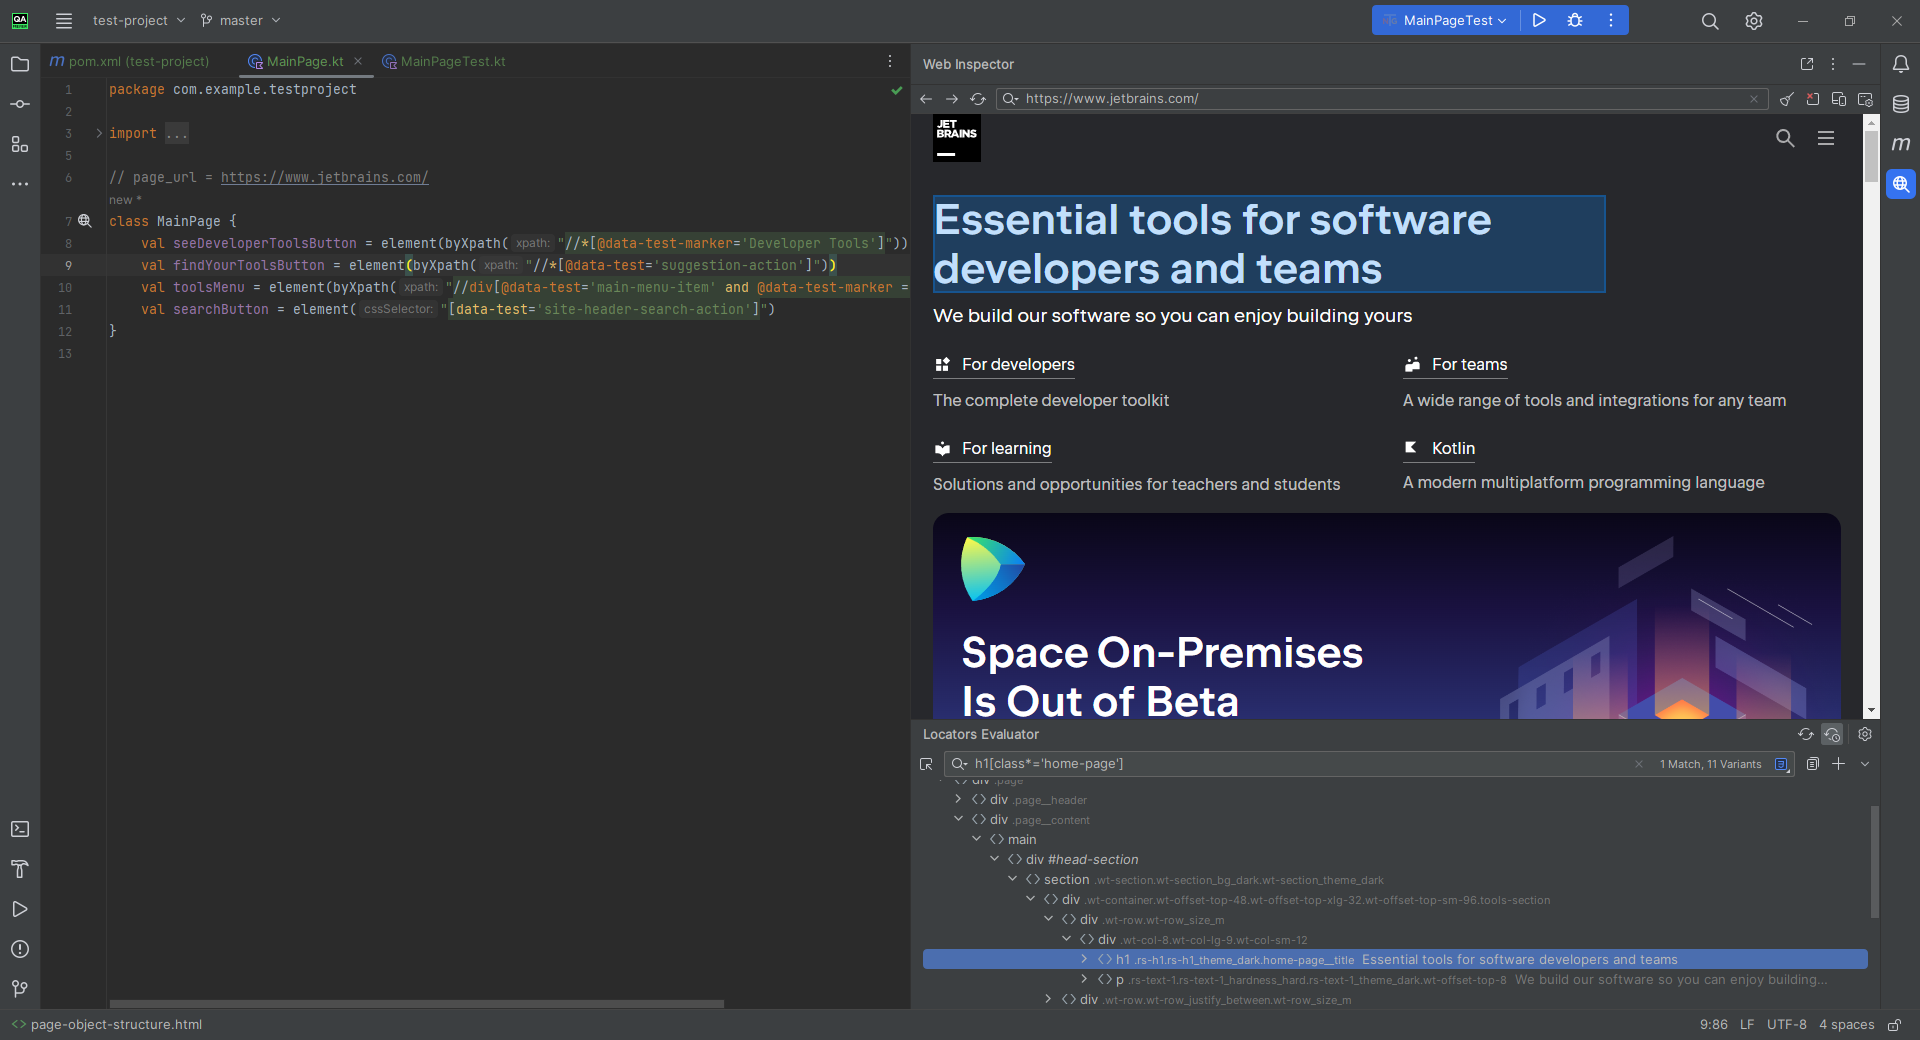The width and height of the screenshot is (1920, 1040).
Task: Show more tool windows (three dots)
Action: (20, 184)
